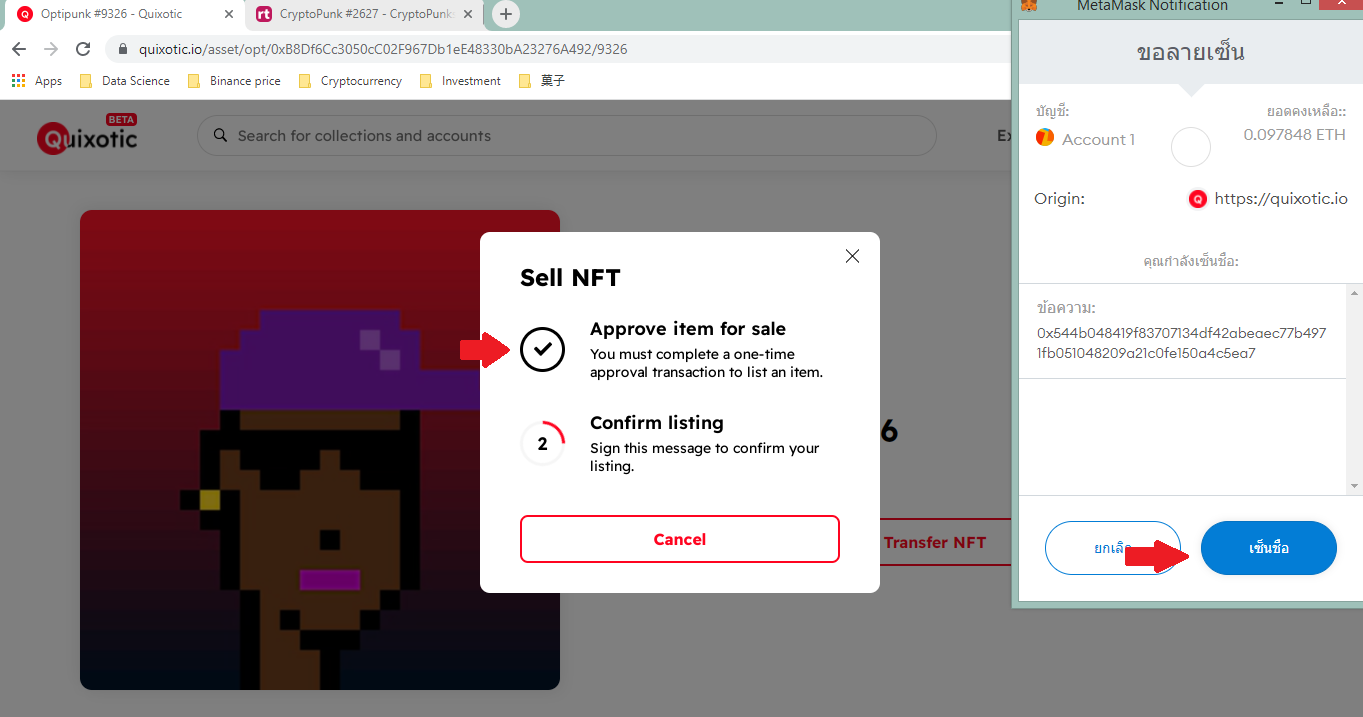Click the https://quixotic.io origin text

(x=1281, y=199)
